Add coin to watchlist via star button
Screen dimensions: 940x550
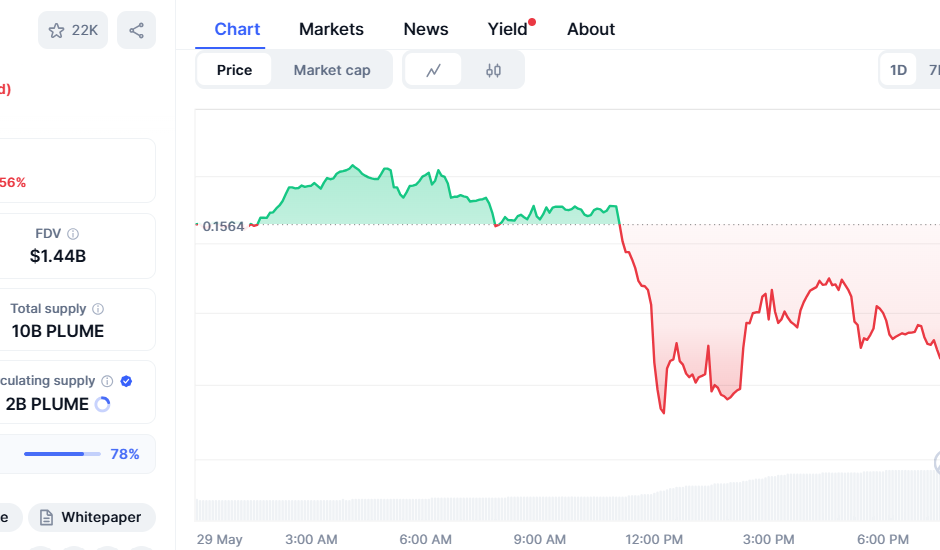coord(73,30)
